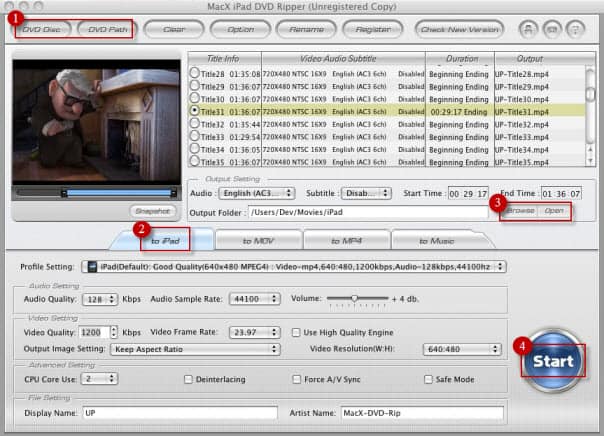Viewport: 604px width, 436px height.
Task: Click the preview trim range slider
Action: pyautogui.click(x=119, y=193)
